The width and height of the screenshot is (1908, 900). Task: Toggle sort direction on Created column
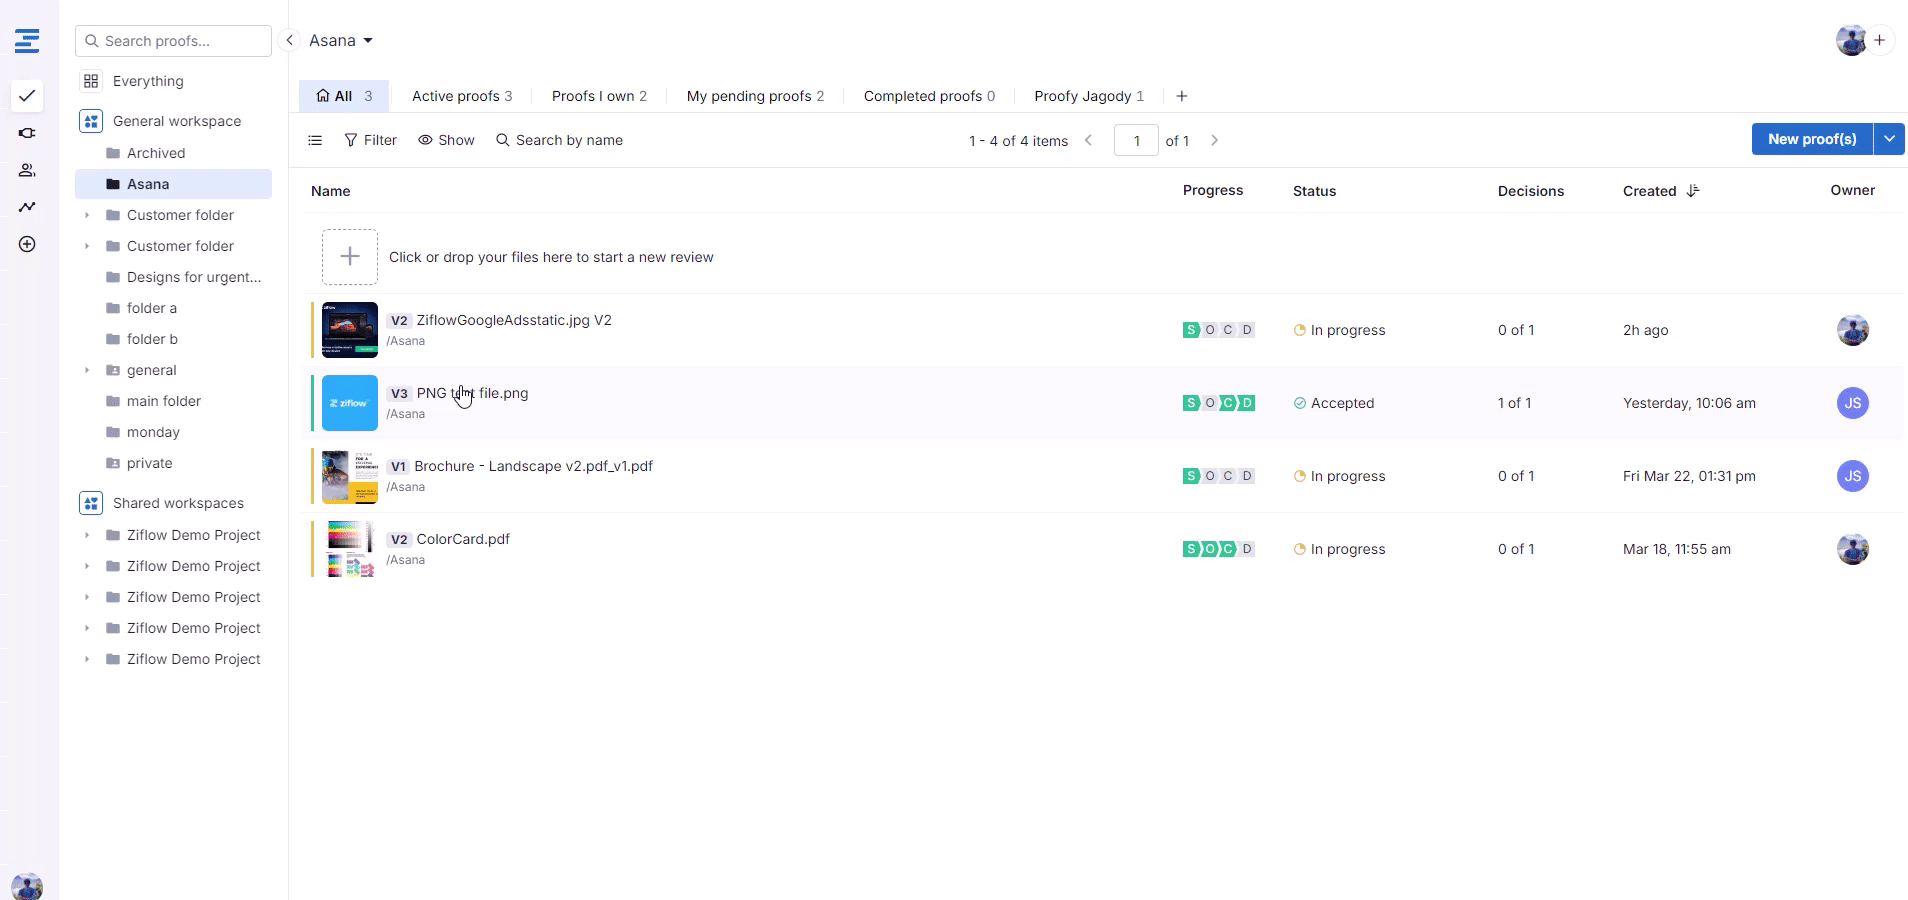[1692, 191]
